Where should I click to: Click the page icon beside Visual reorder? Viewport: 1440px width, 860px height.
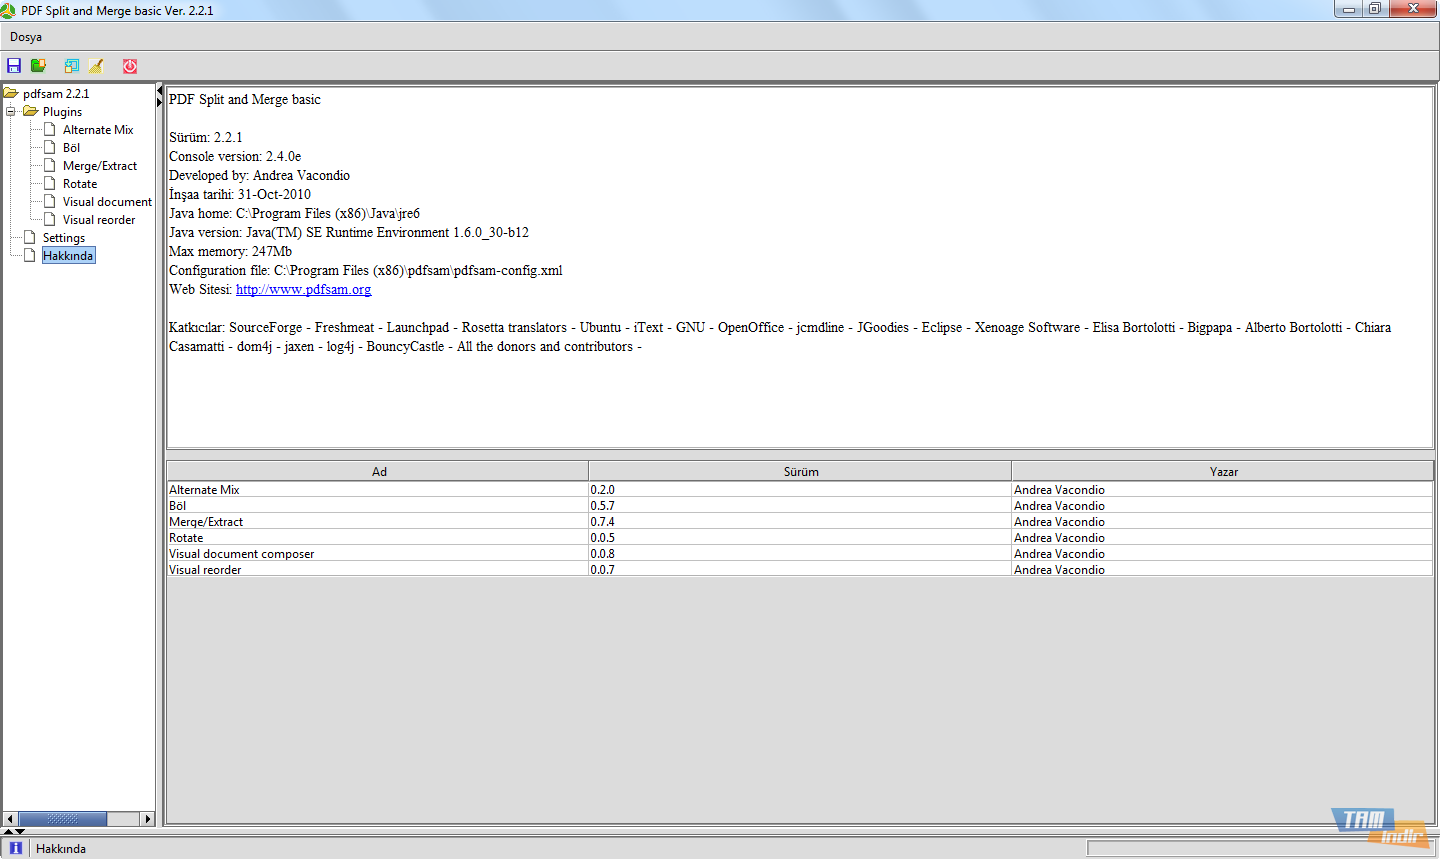coord(50,219)
